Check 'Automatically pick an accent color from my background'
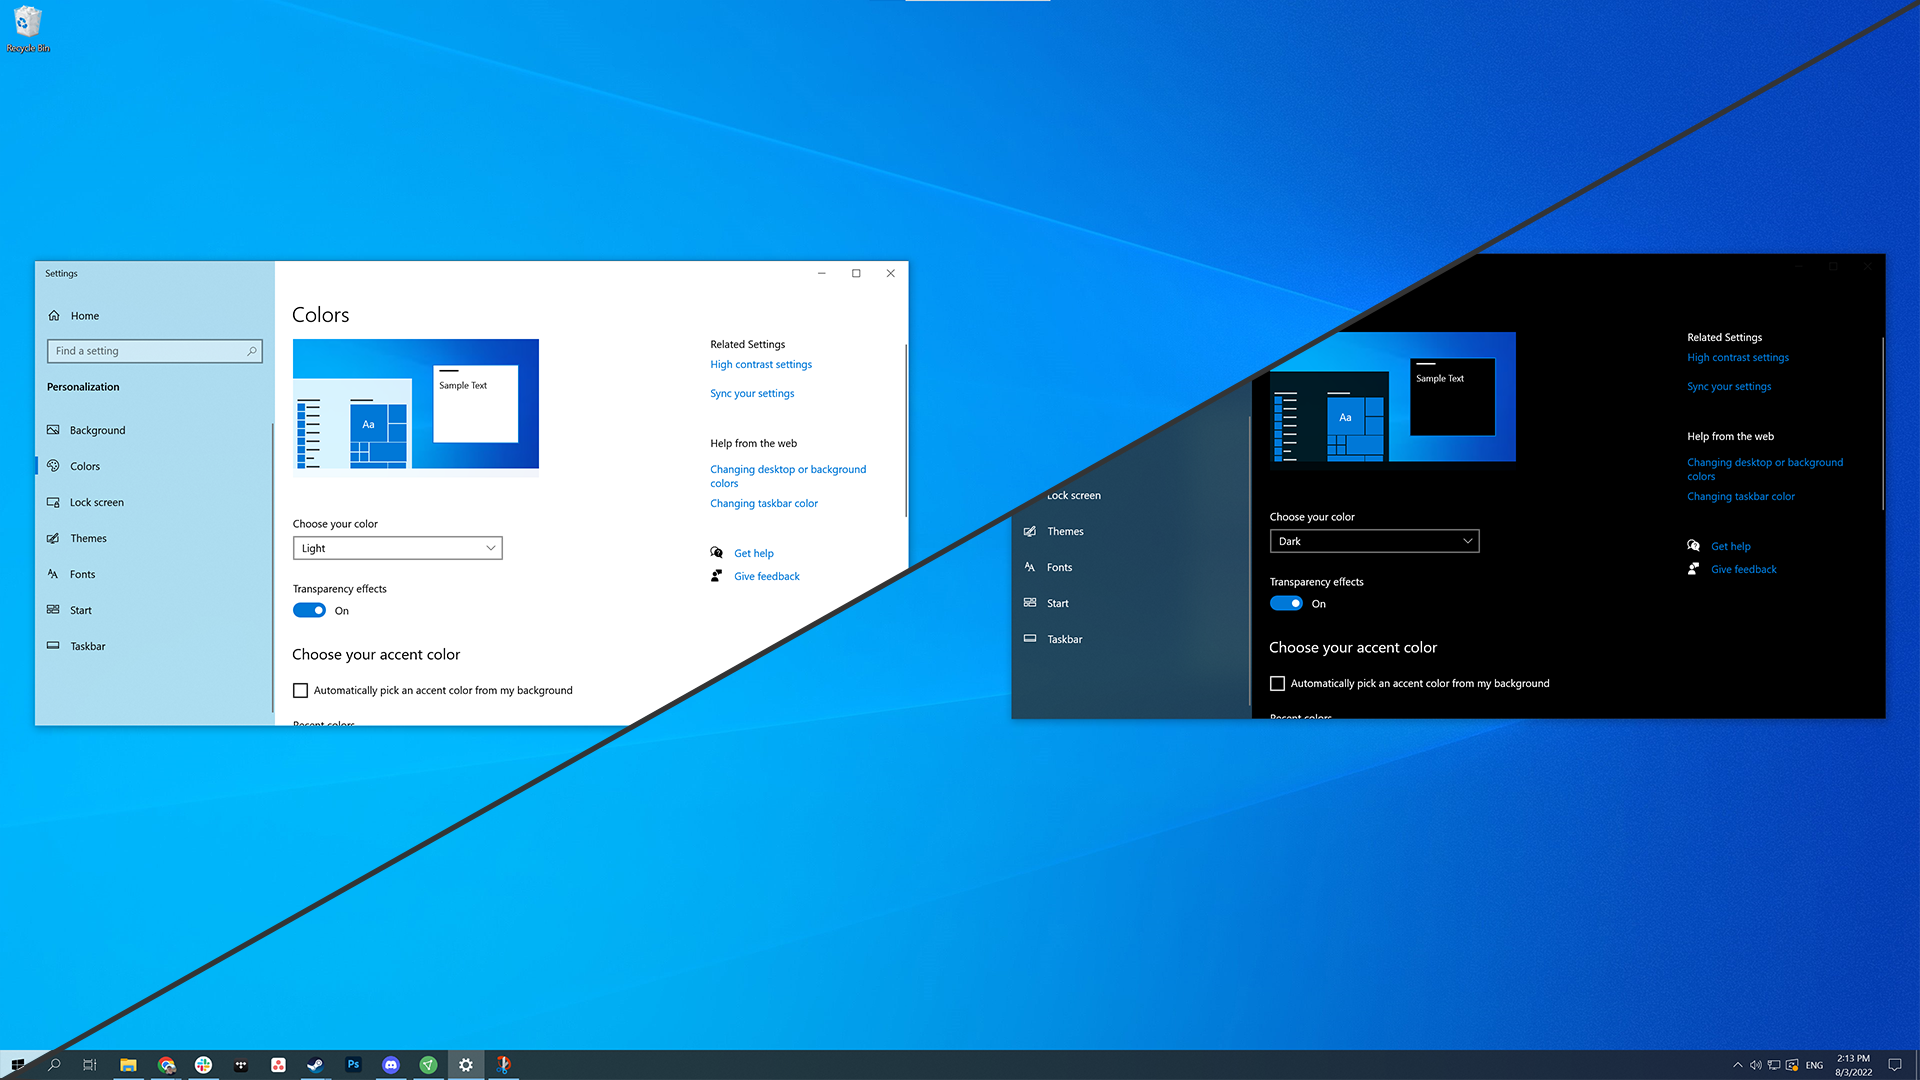This screenshot has width=1920, height=1080. [x=300, y=690]
